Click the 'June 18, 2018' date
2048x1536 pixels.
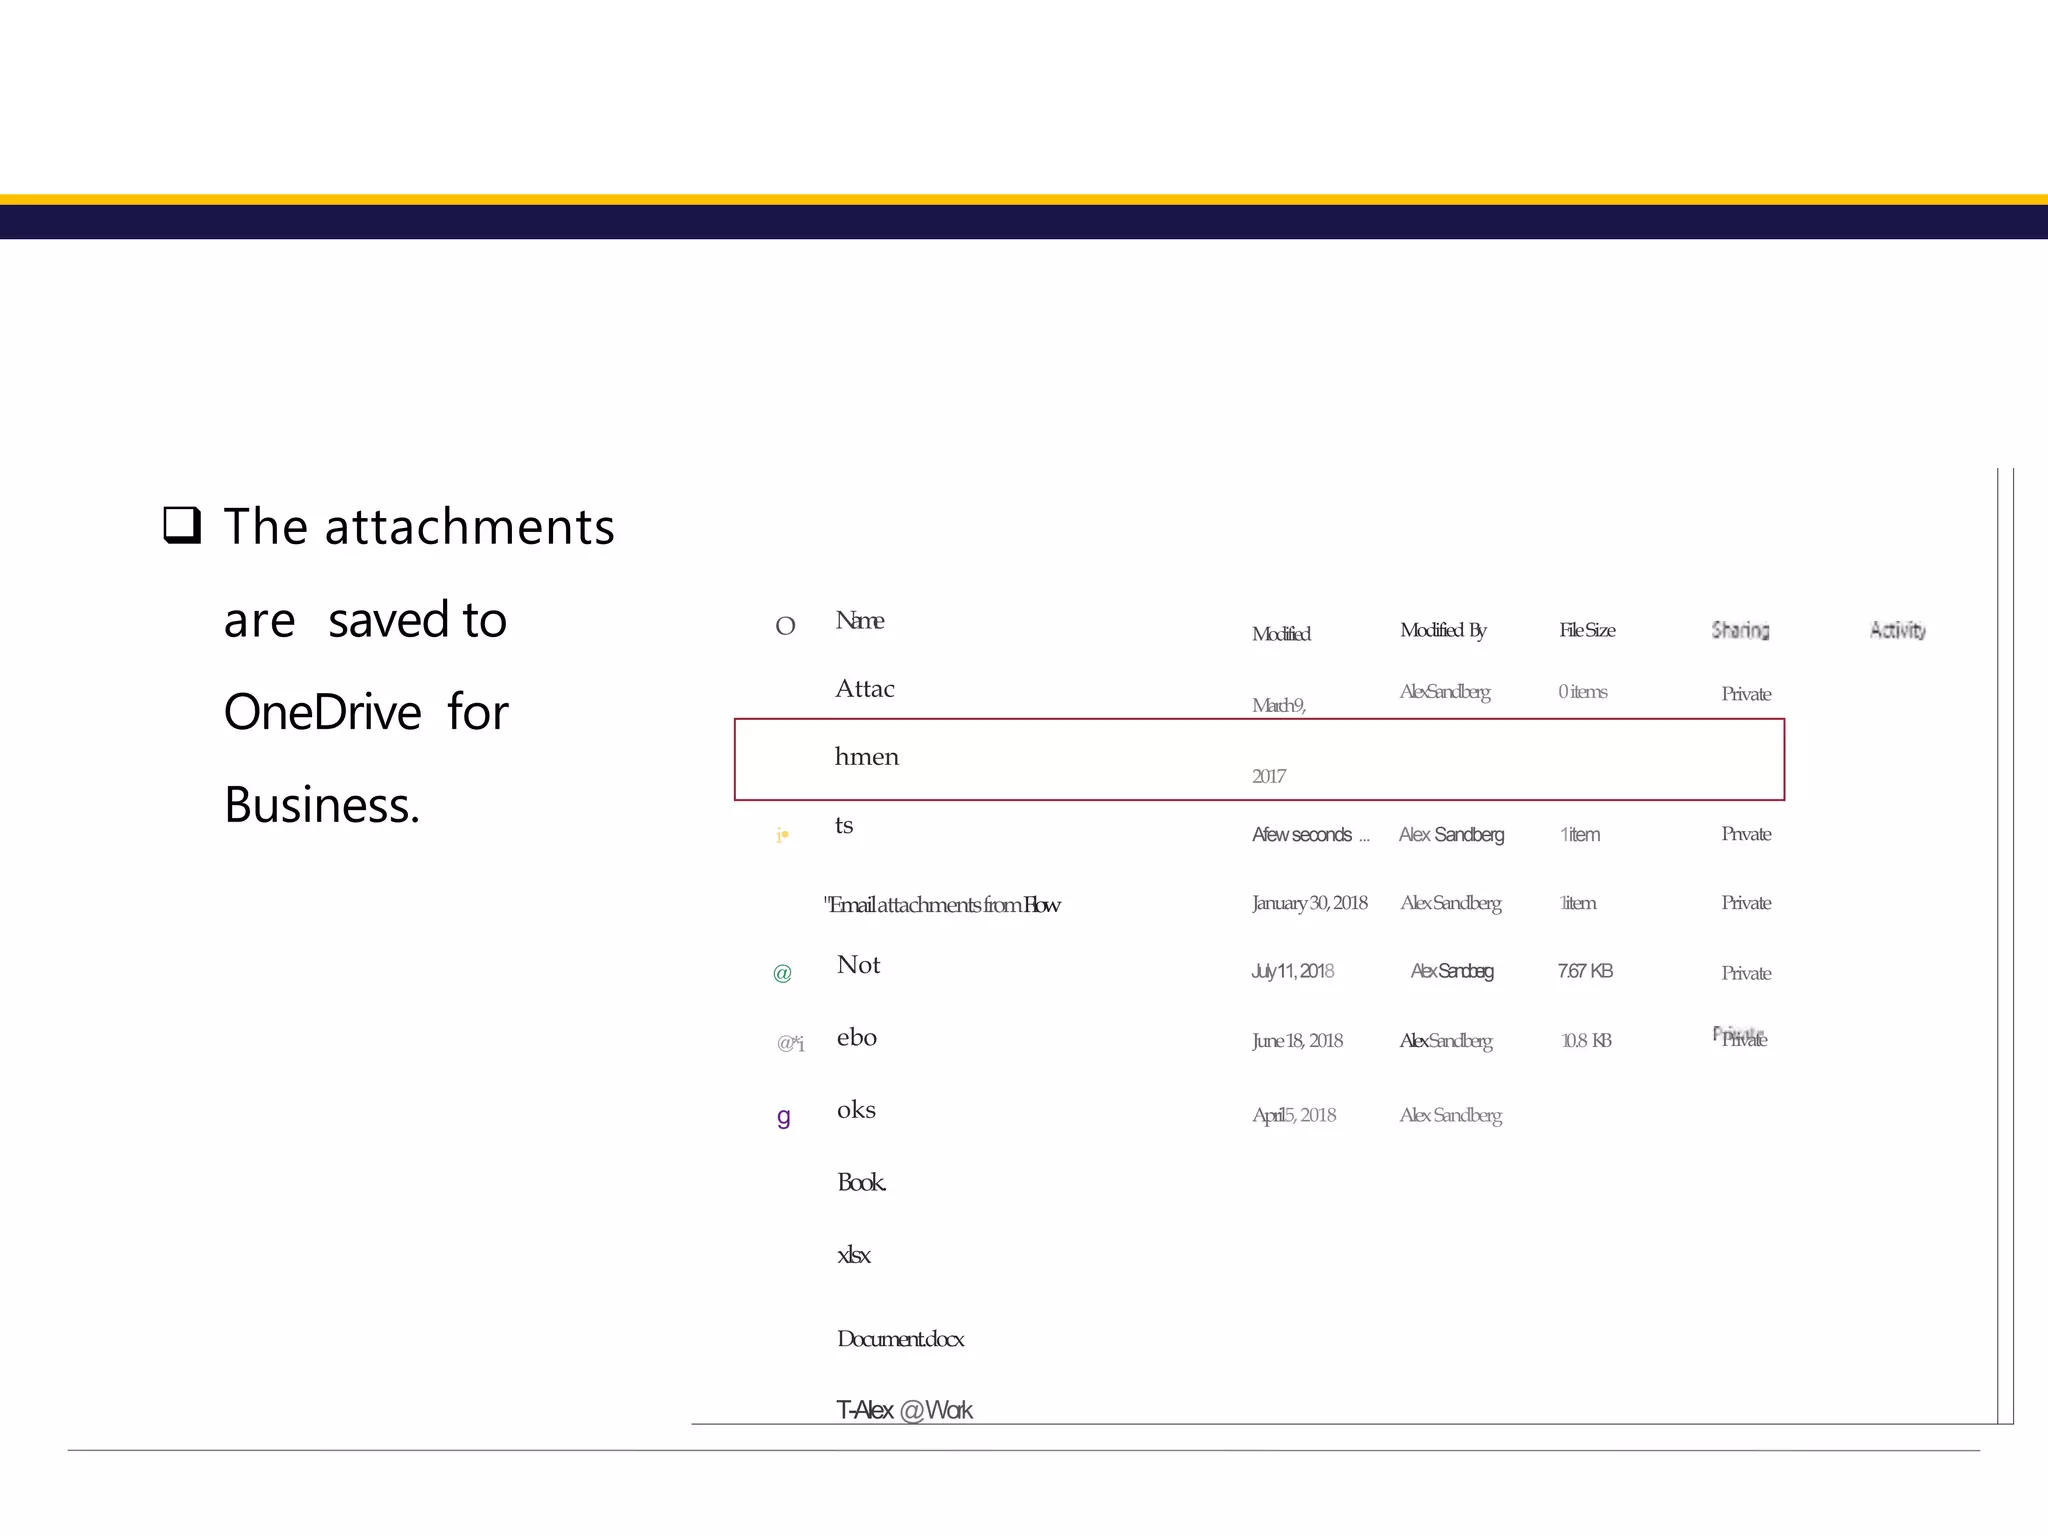point(1297,1041)
